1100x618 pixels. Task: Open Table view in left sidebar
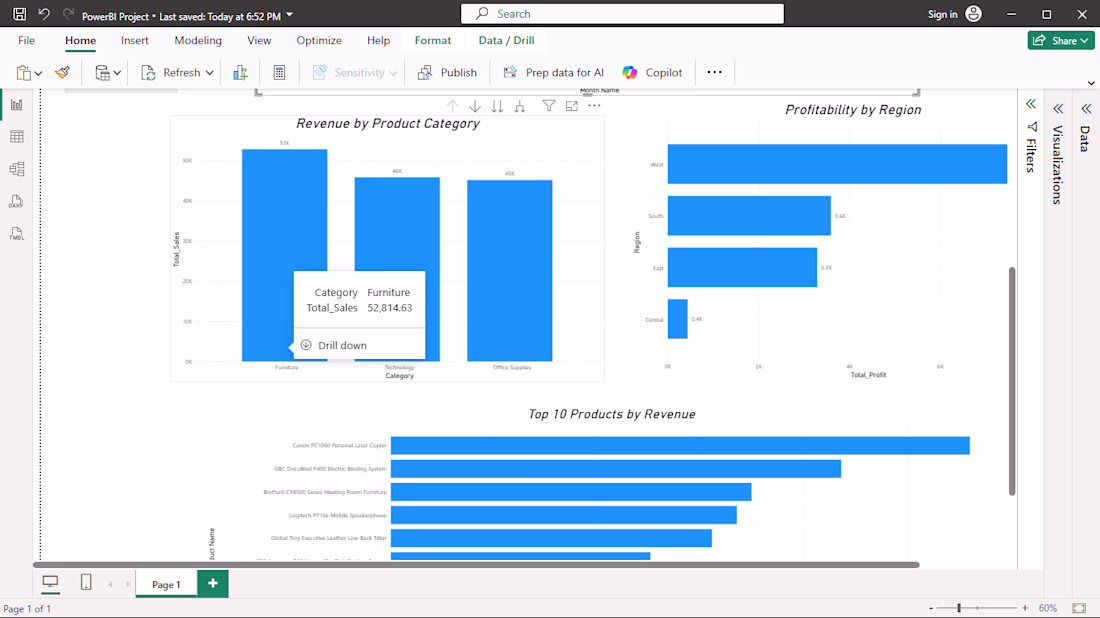pos(17,137)
